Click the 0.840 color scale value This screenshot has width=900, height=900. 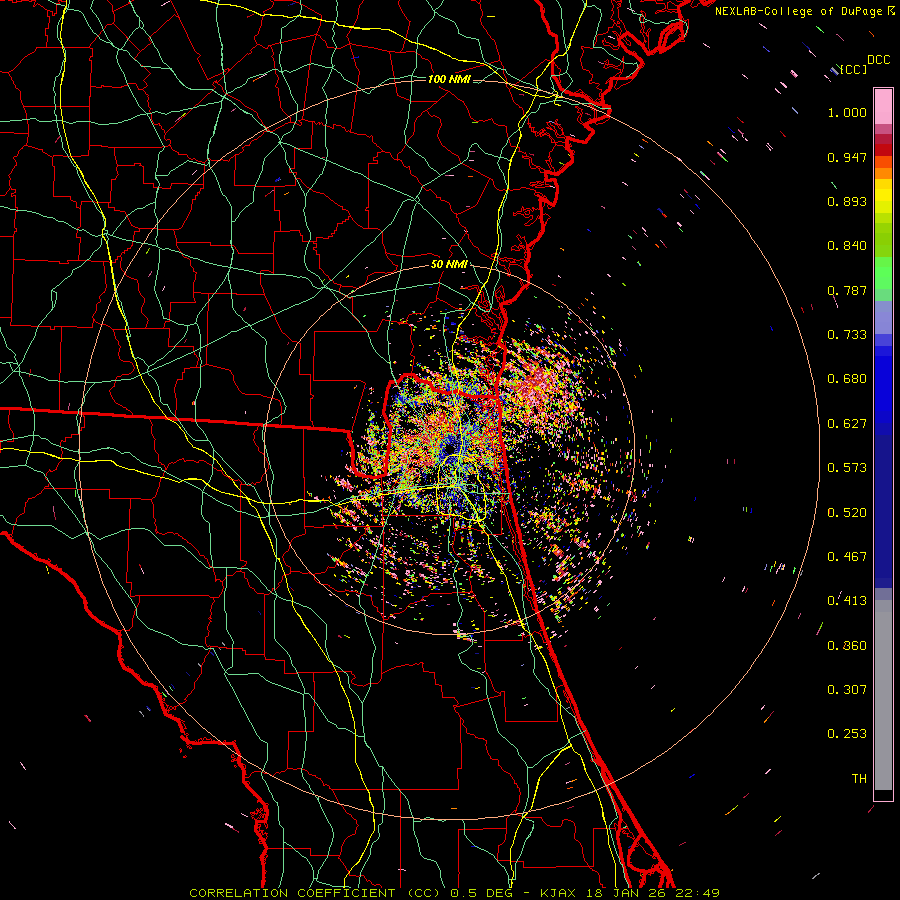(x=847, y=246)
